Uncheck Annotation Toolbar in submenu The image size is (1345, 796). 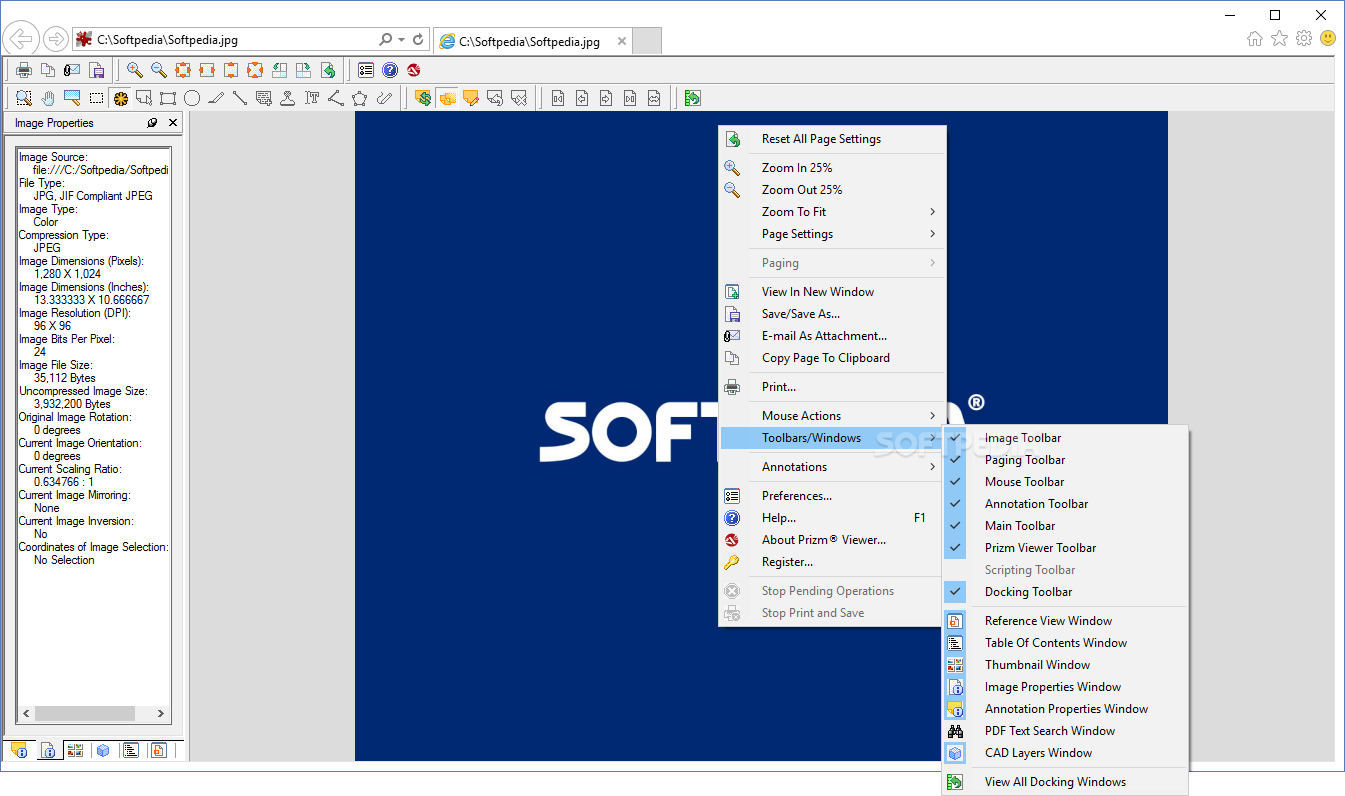1065,504
